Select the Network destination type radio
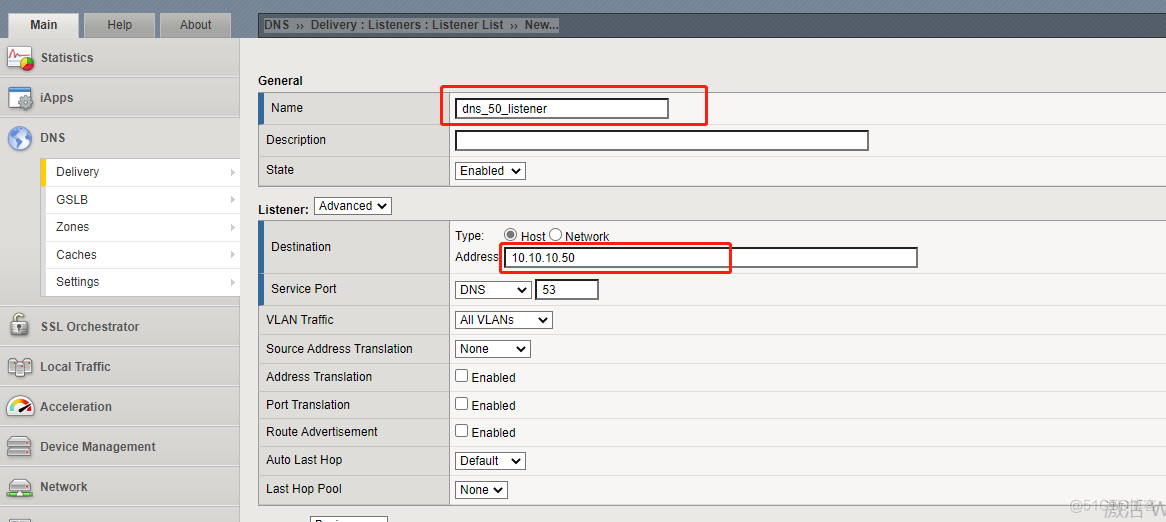Screen dimensions: 1166x522 556,235
